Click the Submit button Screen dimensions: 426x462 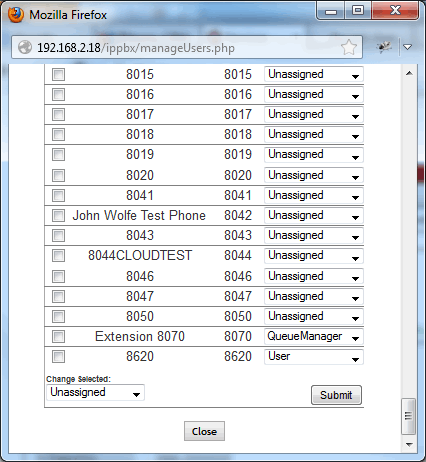[336, 395]
